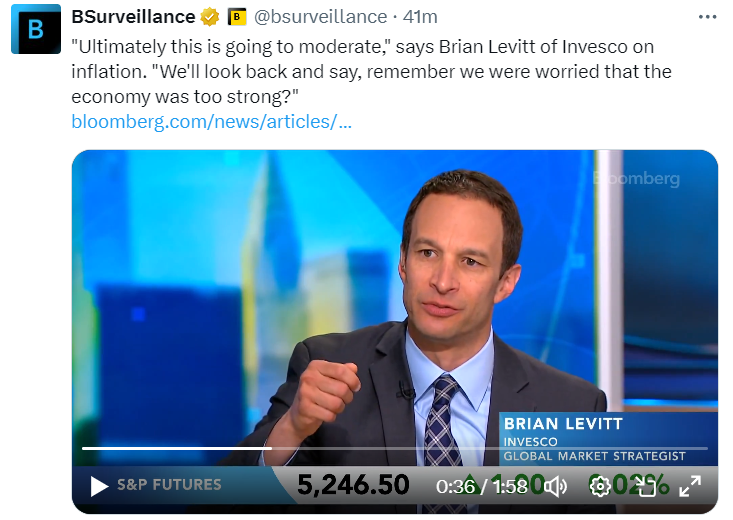
Task: Click the Brian Levitt name caption
Action: click(563, 423)
